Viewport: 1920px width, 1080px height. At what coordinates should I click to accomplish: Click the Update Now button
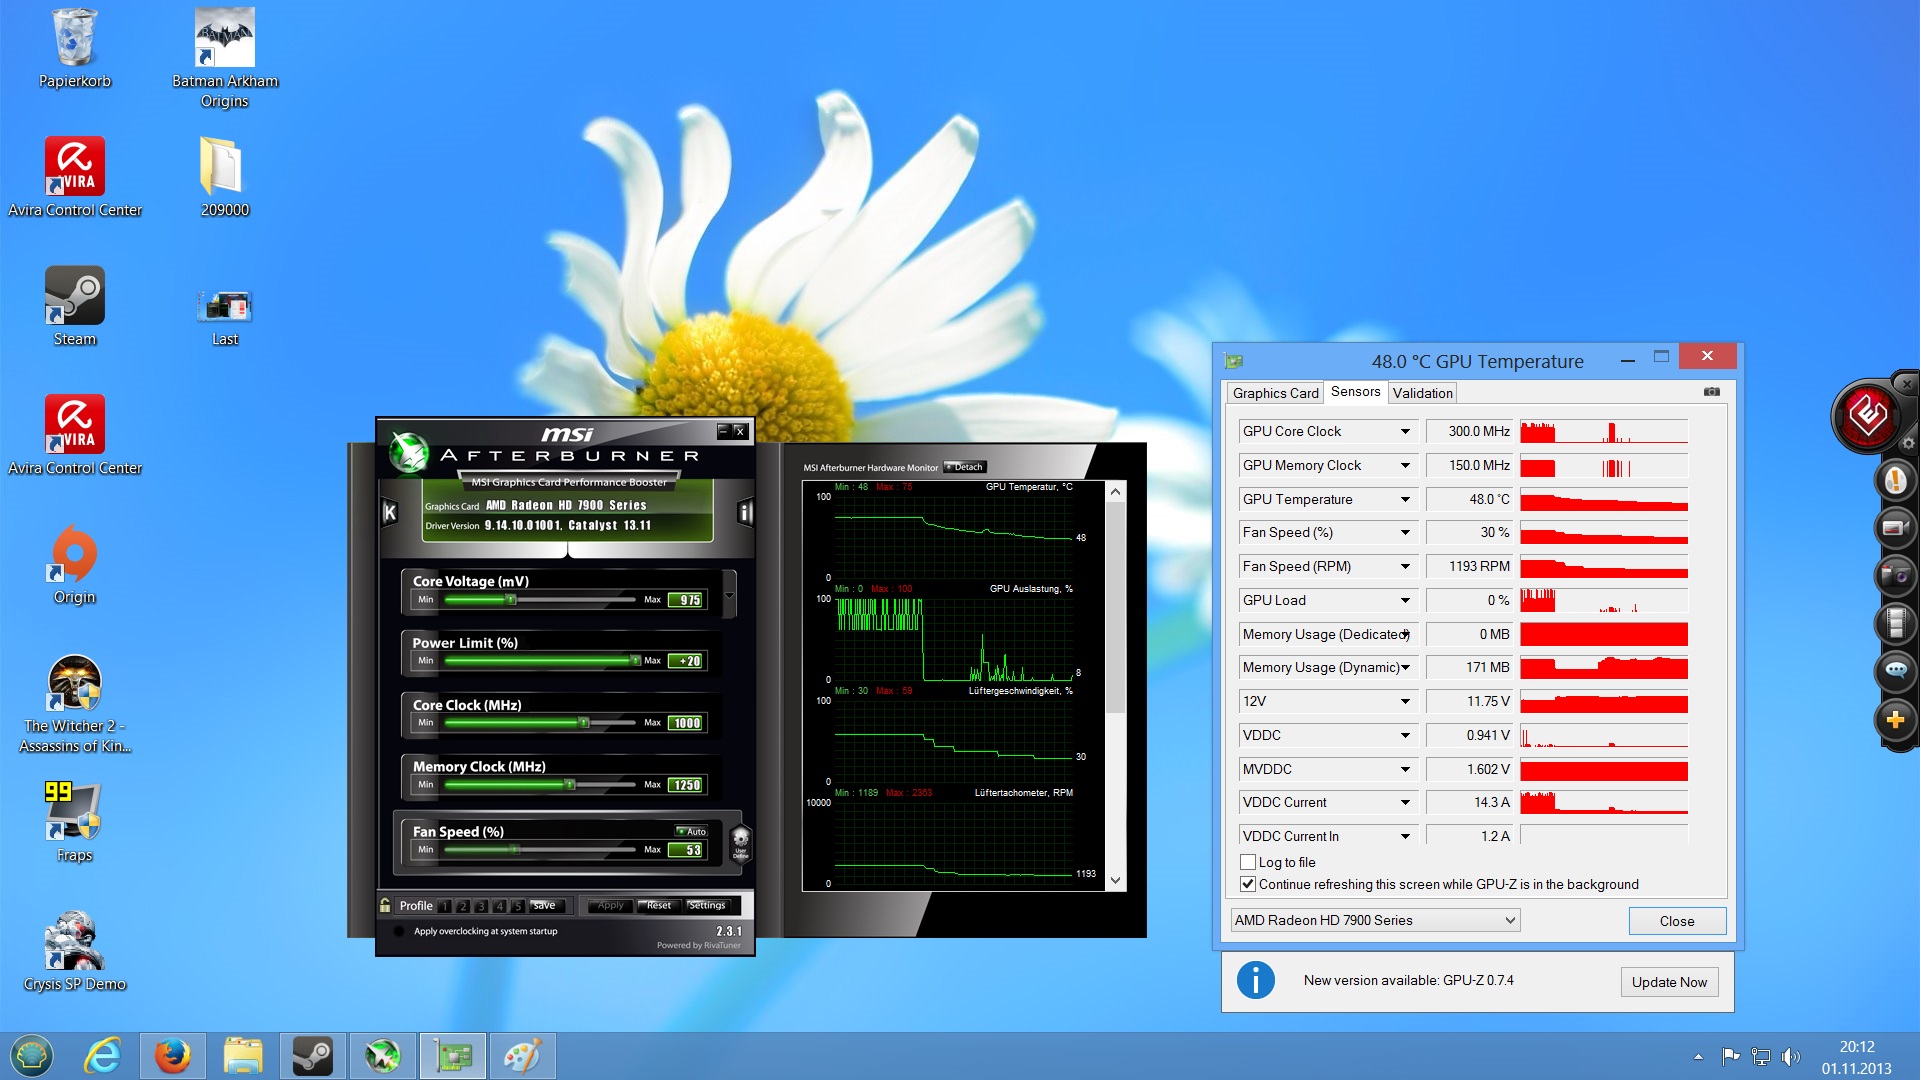[1669, 982]
